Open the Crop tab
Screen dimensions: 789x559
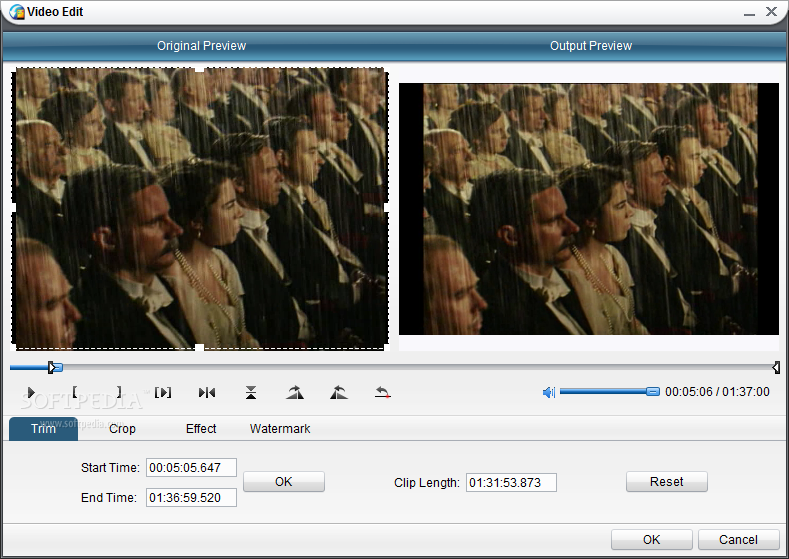click(x=122, y=429)
